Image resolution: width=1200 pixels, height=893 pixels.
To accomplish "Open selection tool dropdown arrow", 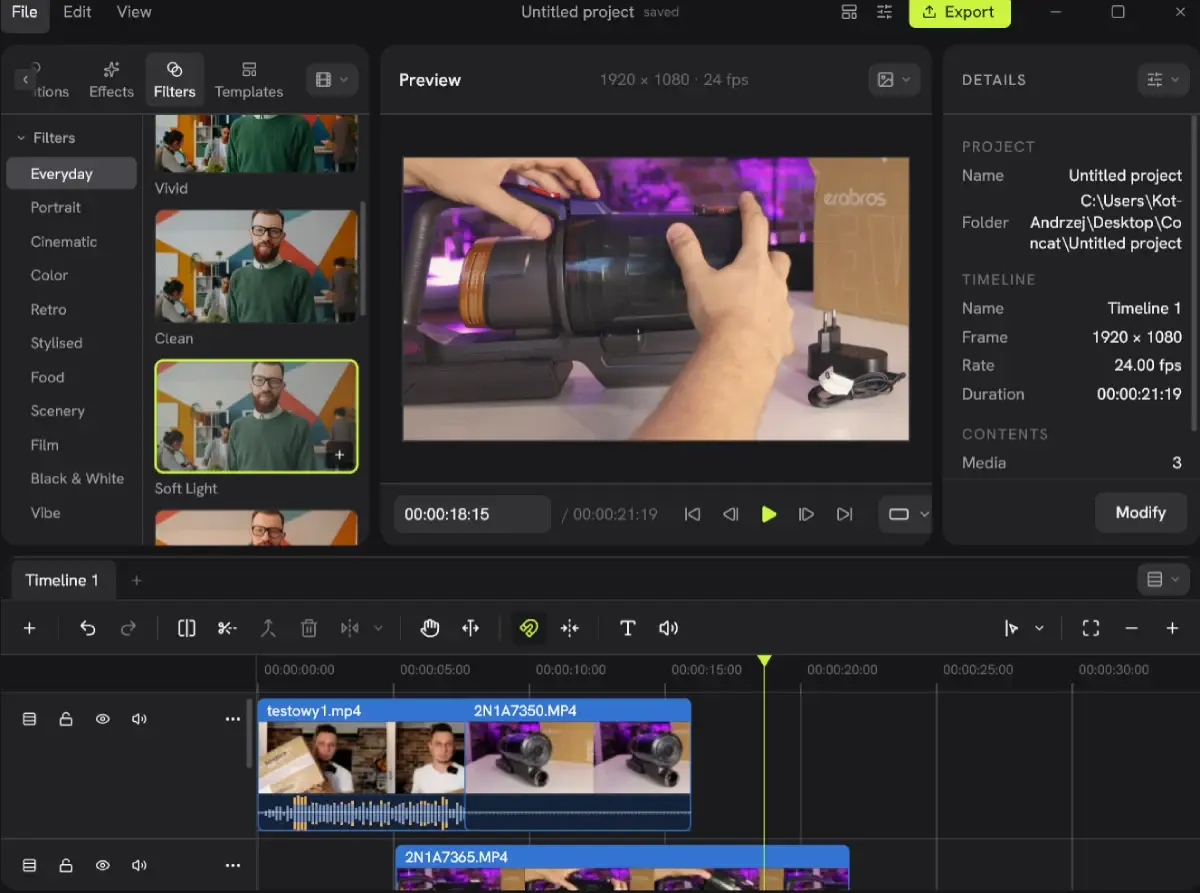I will pos(1039,628).
